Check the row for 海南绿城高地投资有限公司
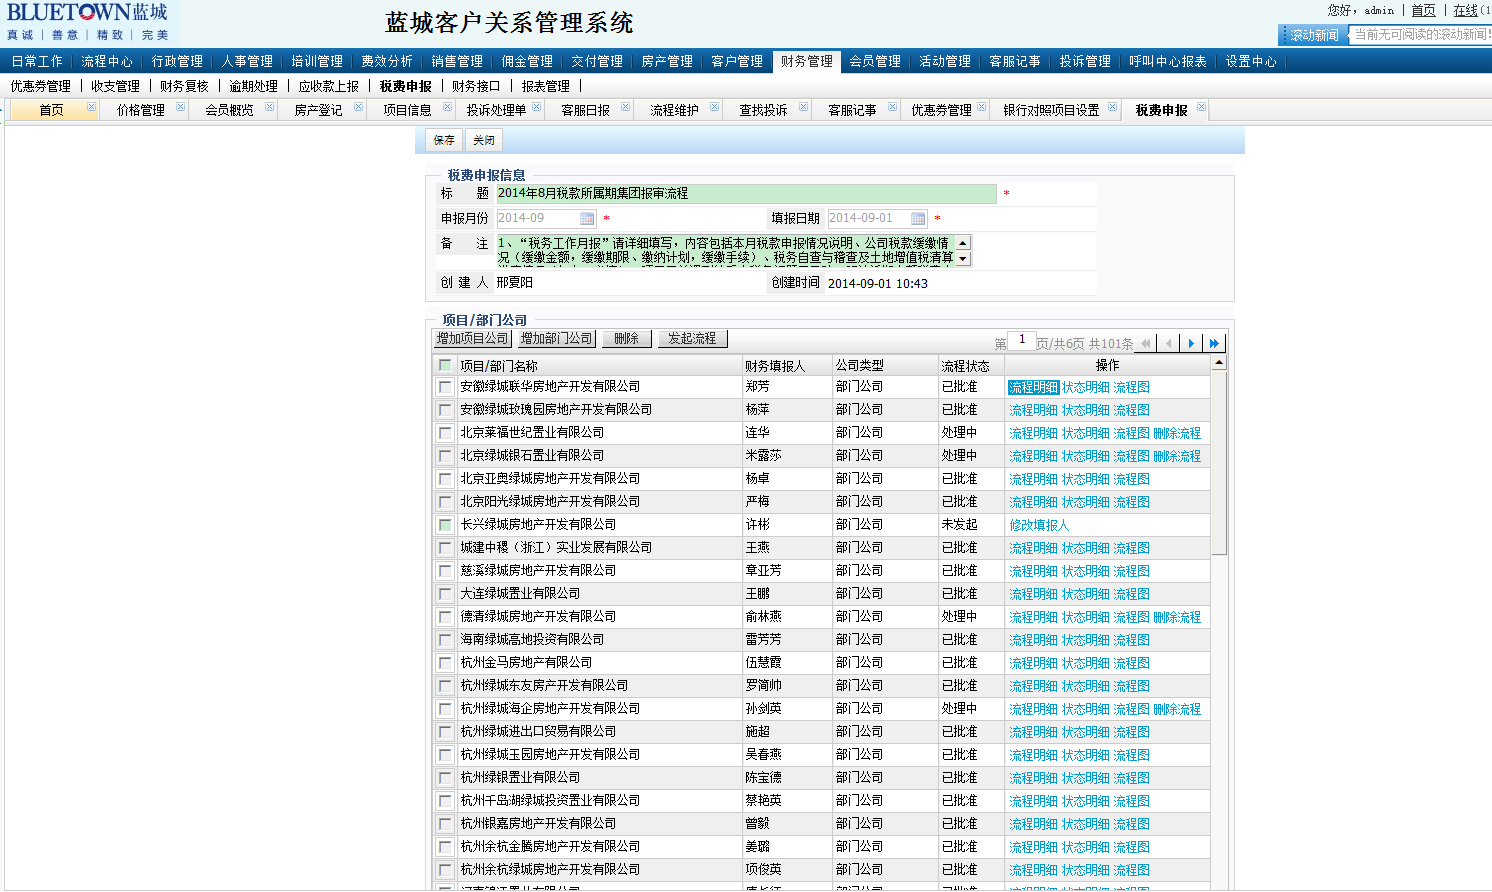The height and width of the screenshot is (892, 1492). point(445,640)
